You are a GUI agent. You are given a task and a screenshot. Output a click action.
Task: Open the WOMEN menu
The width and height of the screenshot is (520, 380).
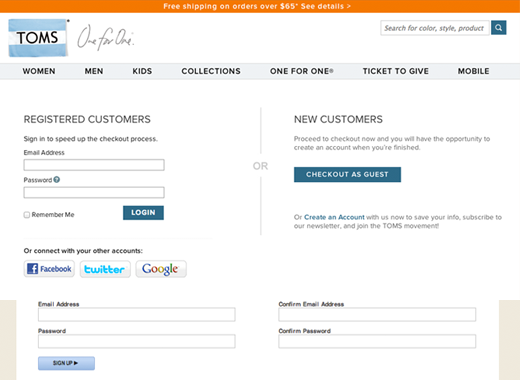point(39,71)
